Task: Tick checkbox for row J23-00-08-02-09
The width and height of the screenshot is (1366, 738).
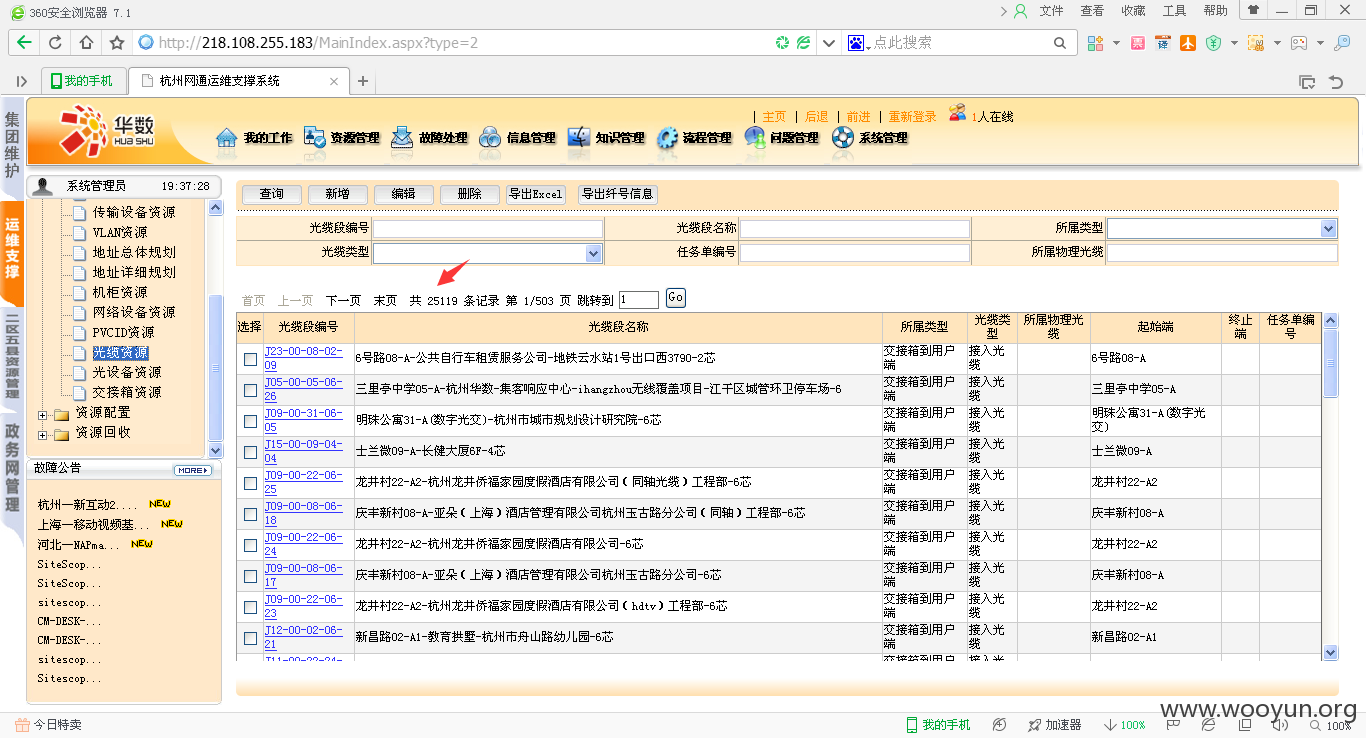Action: (x=250, y=359)
